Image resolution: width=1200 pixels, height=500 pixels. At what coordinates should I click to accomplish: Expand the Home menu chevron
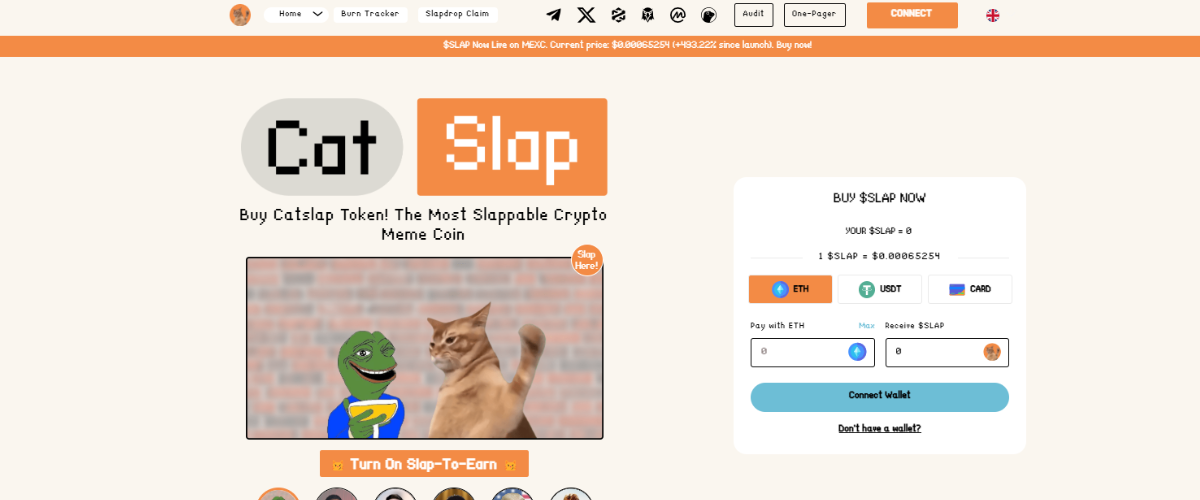coord(318,14)
